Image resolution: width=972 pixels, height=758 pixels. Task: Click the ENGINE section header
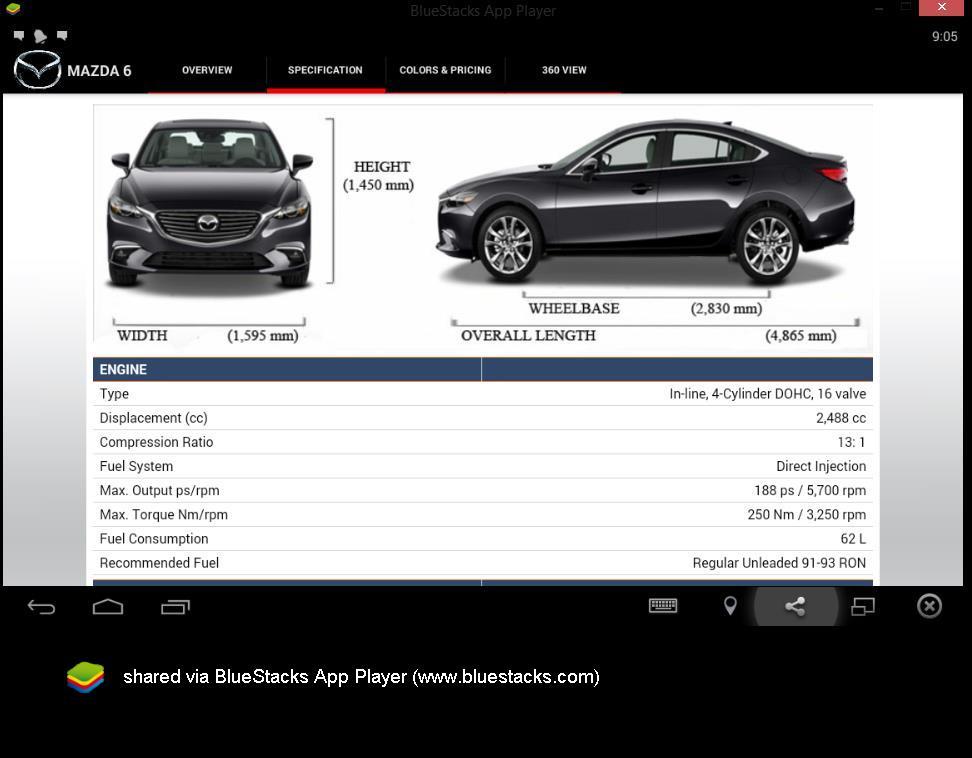(x=123, y=369)
